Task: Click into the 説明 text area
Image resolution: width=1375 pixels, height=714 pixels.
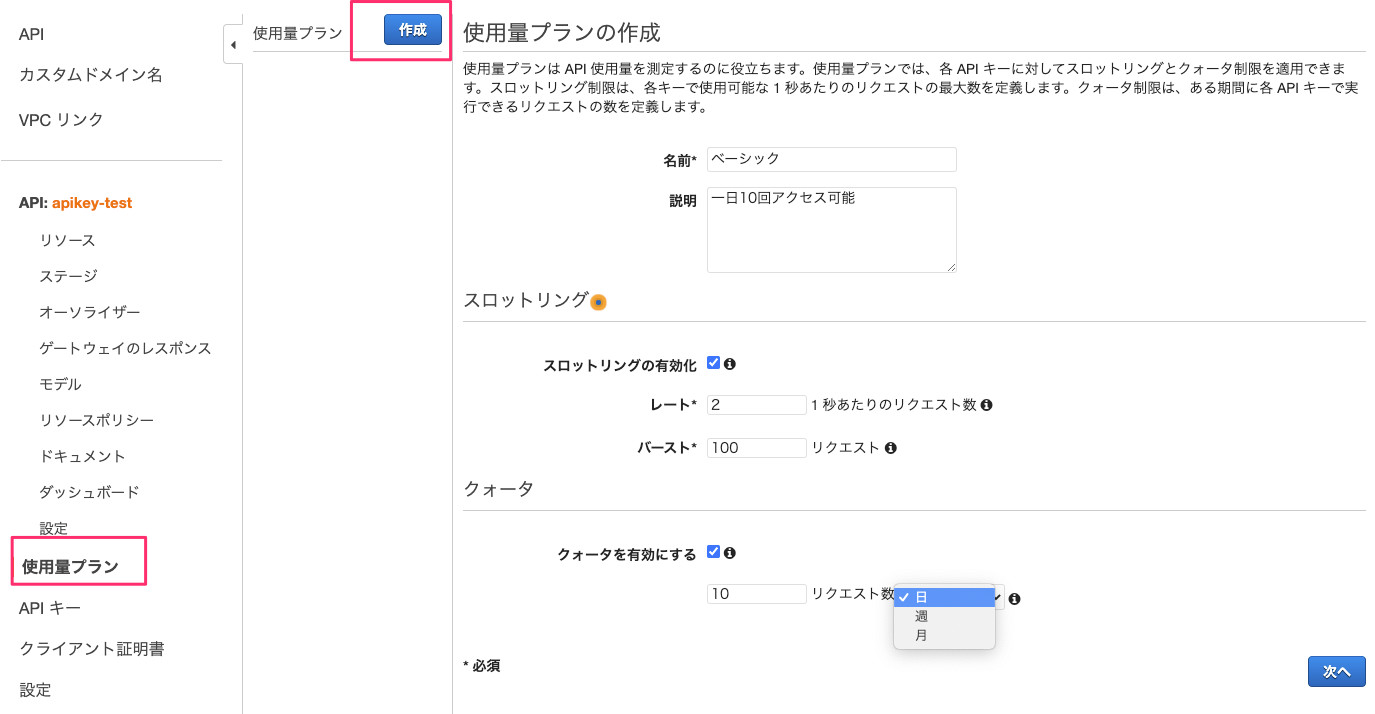Action: click(x=831, y=229)
